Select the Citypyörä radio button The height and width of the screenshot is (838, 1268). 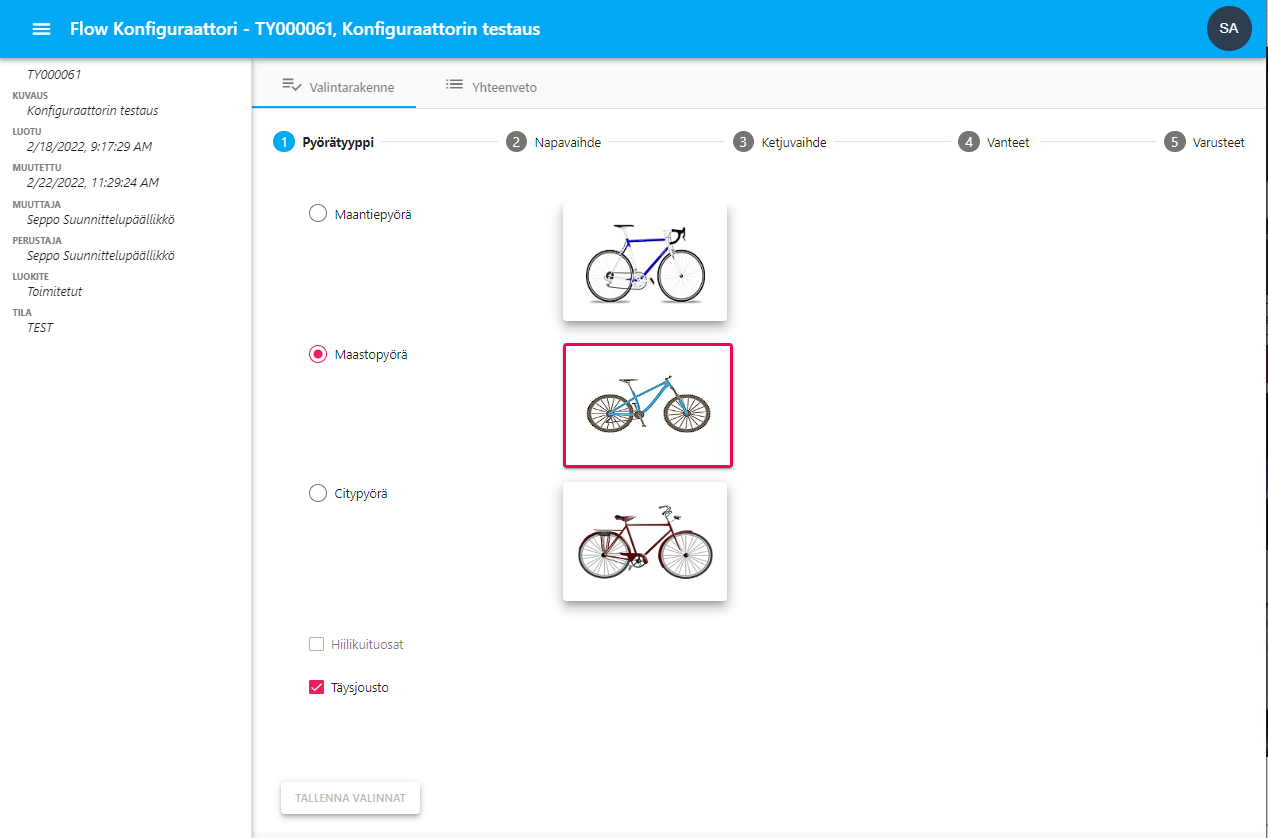tap(318, 493)
